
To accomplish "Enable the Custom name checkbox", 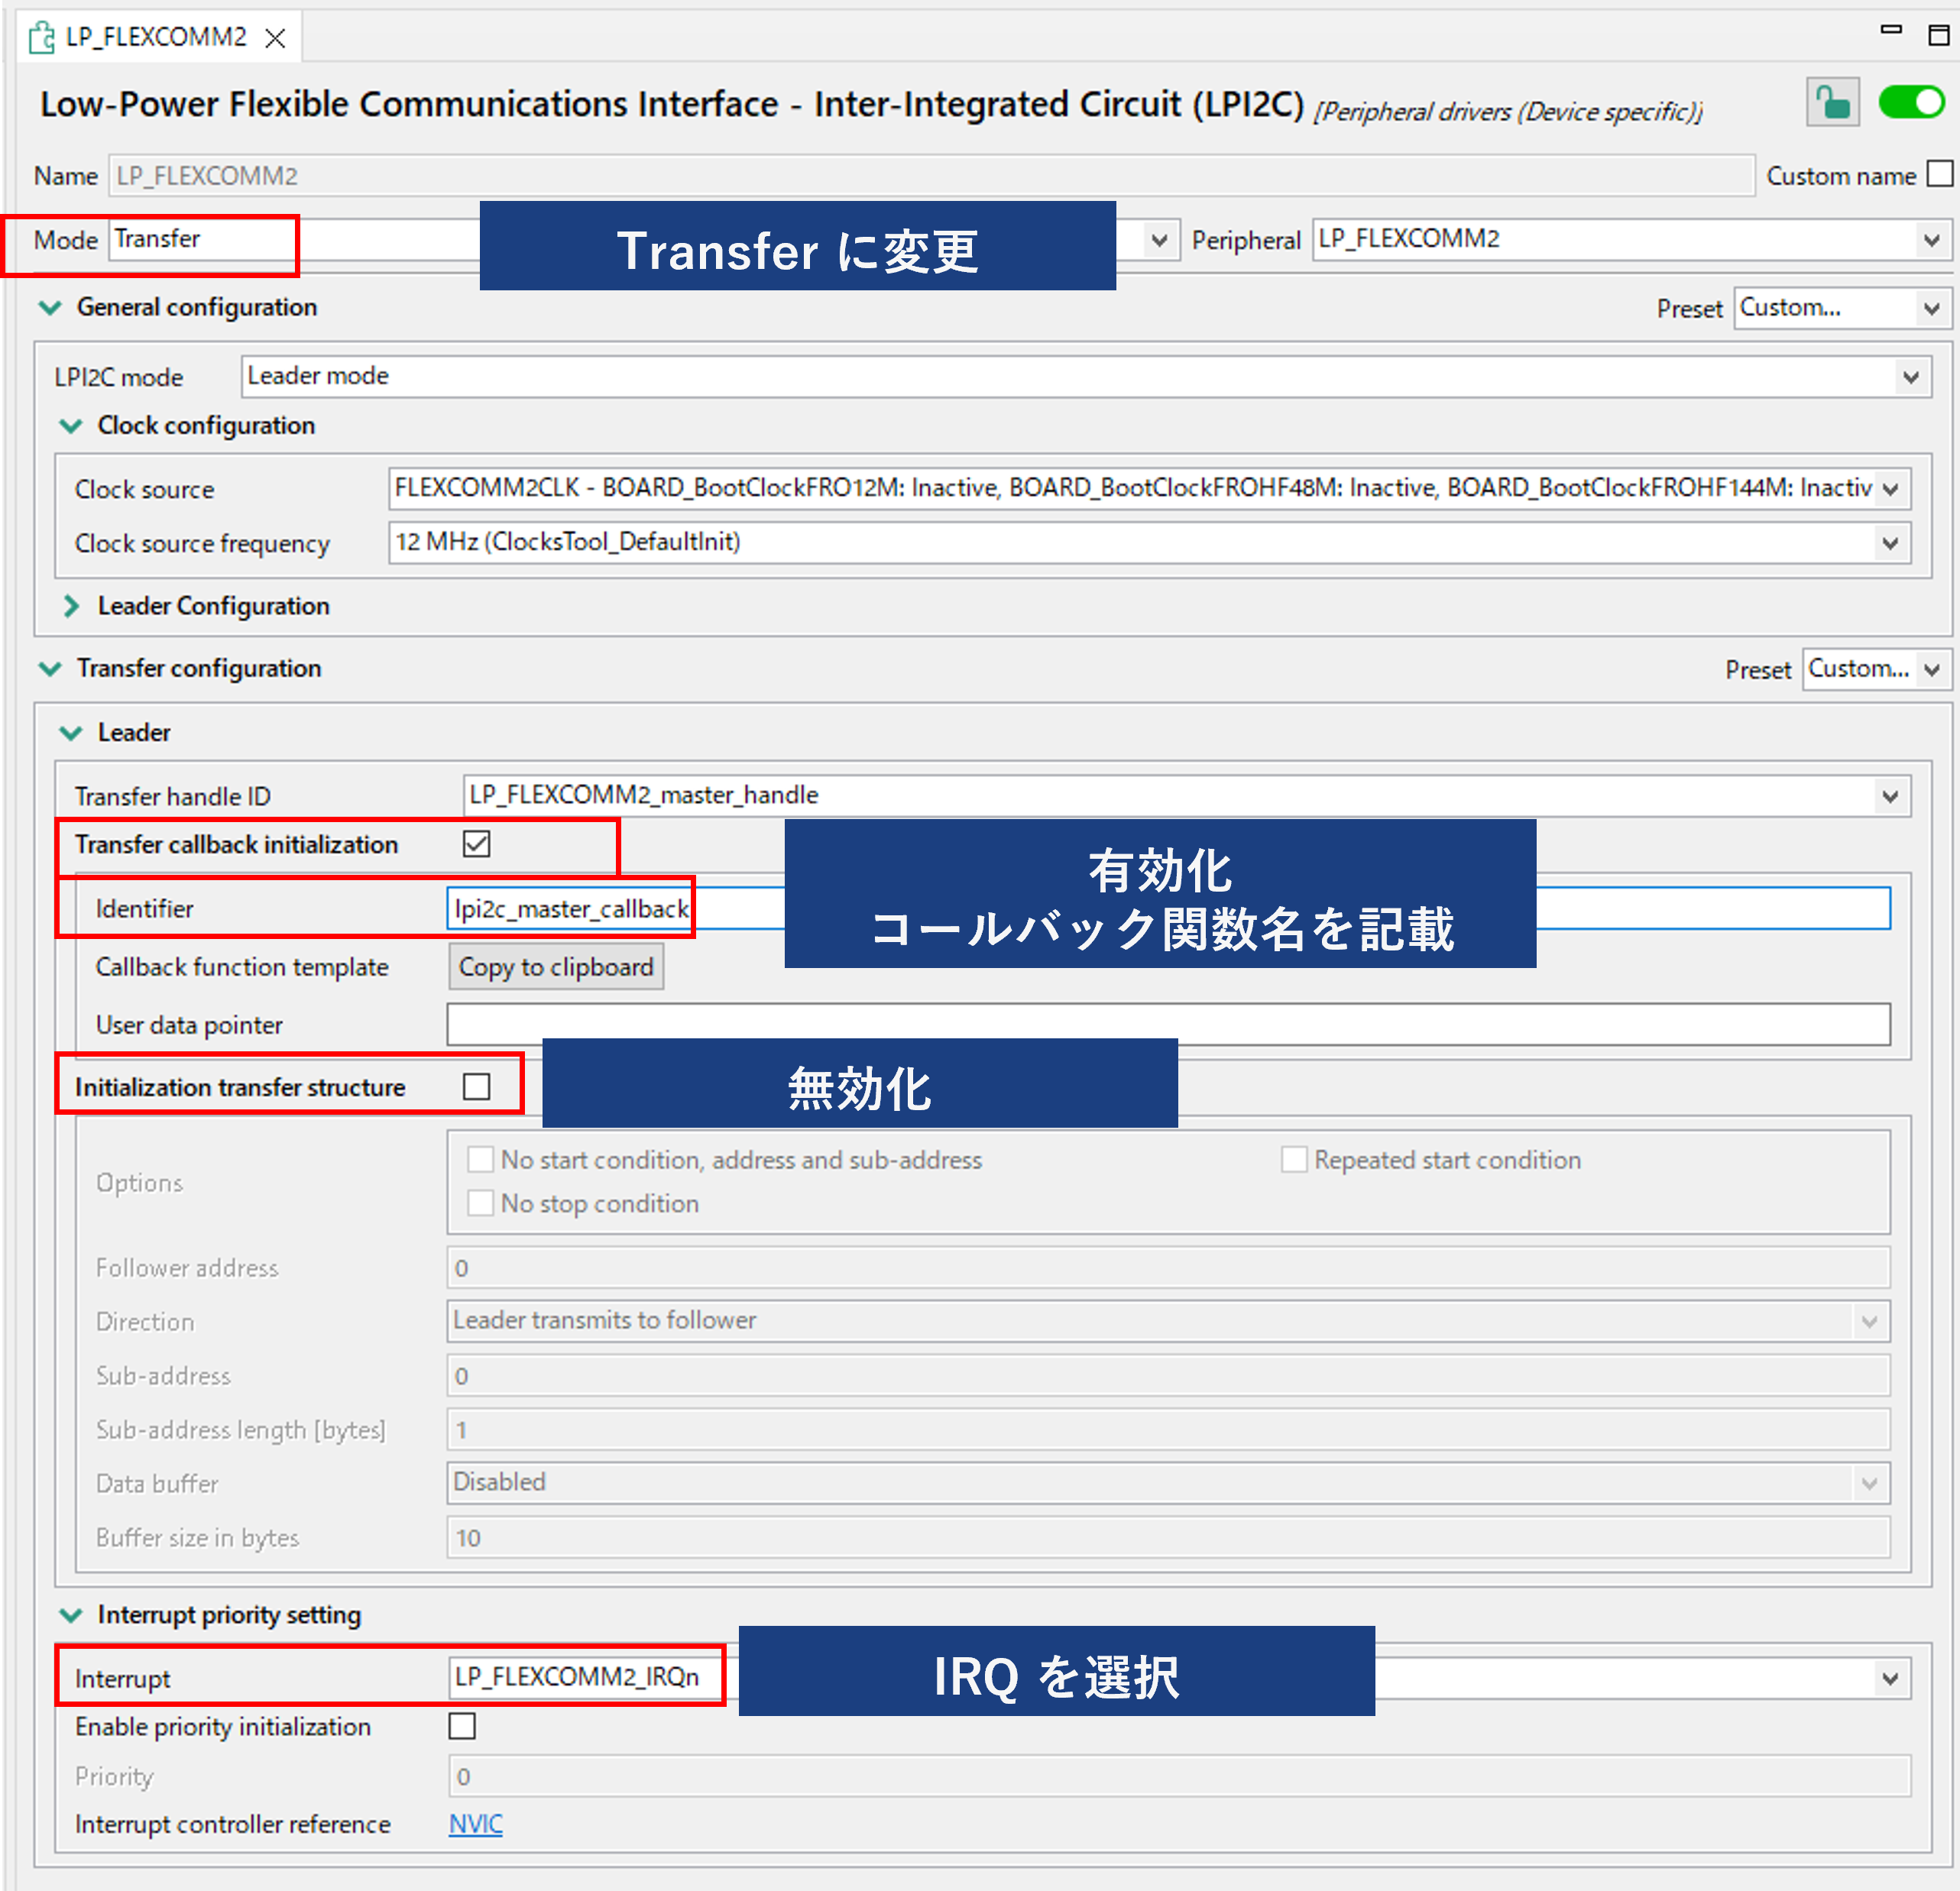I will pos(1939,174).
